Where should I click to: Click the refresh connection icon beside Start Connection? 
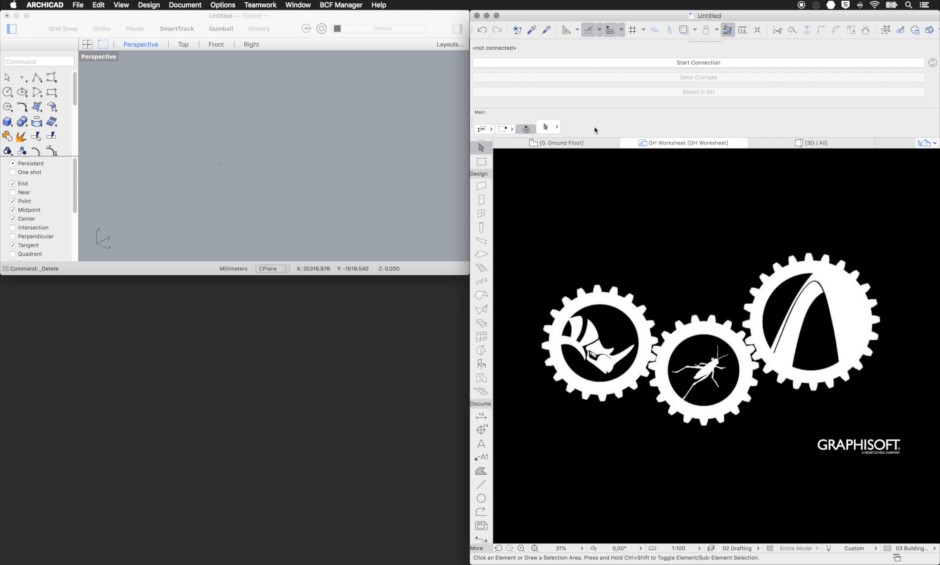(932, 62)
